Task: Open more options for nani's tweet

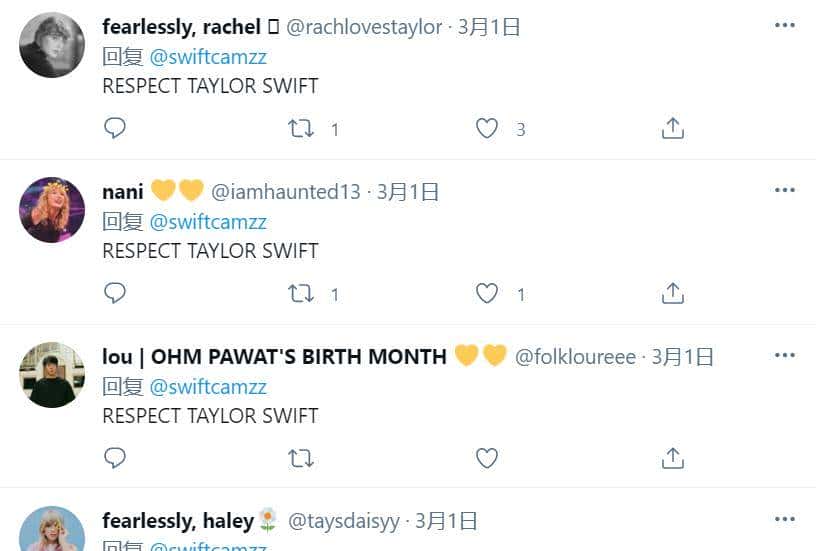Action: [784, 190]
